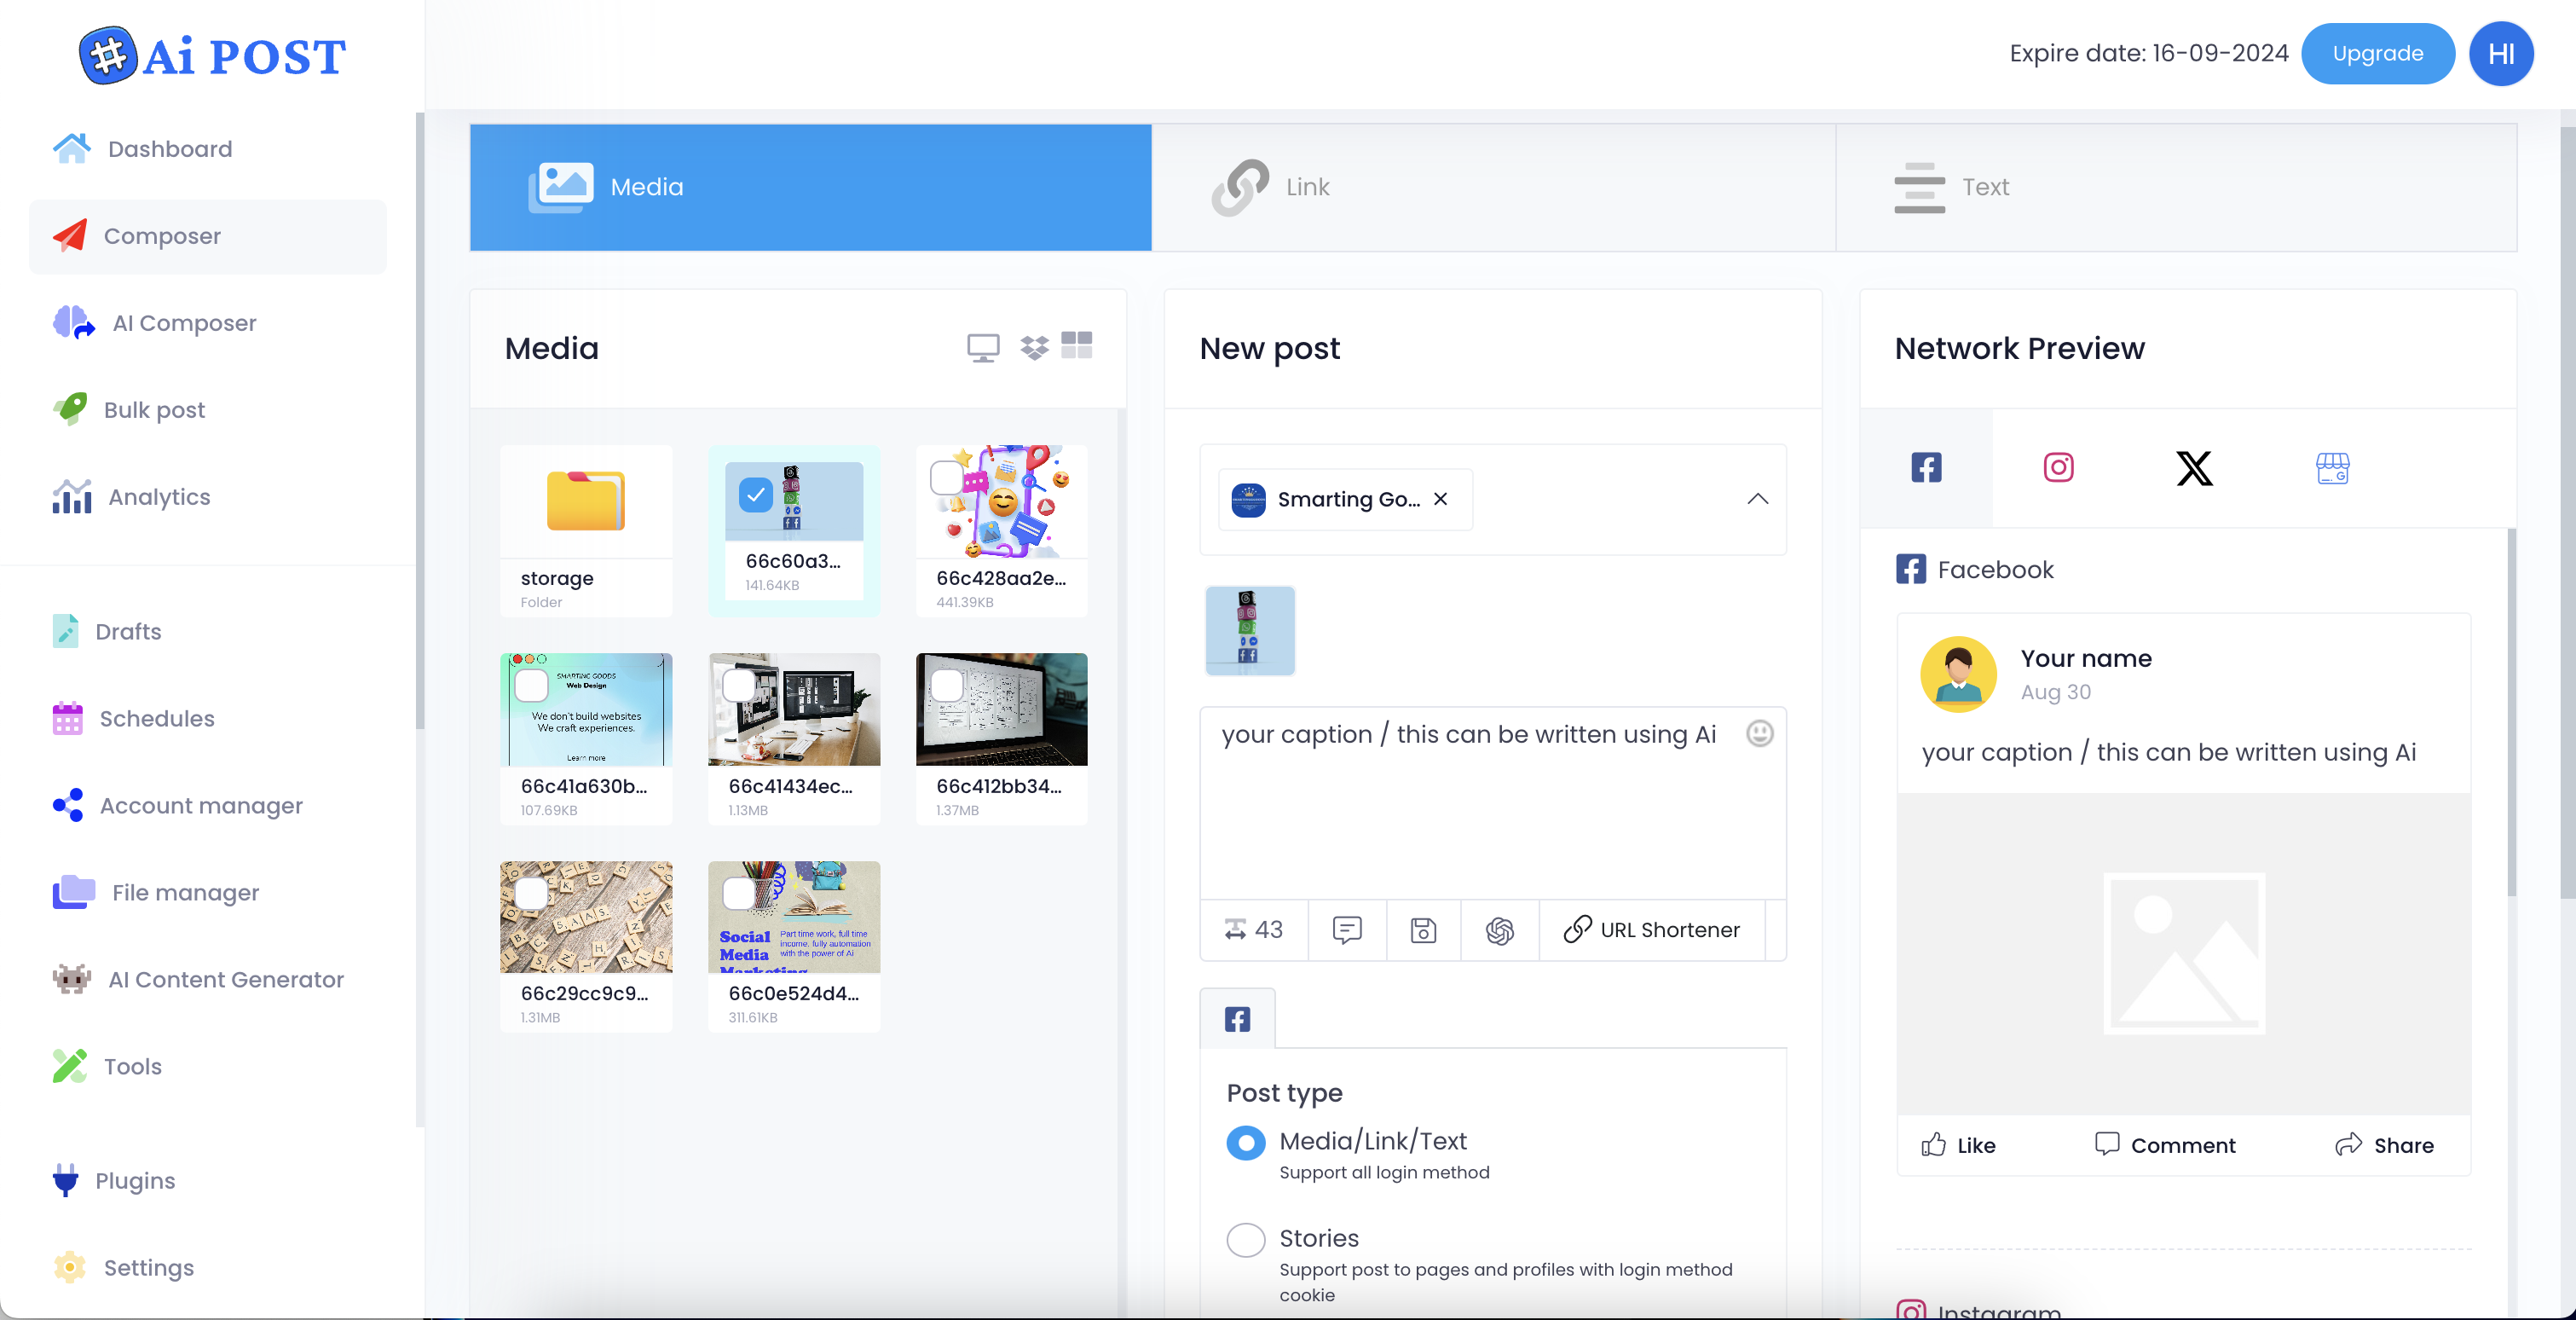Switch Media panel to grid view icon
Viewport: 2576px width, 1320px height.
(x=1076, y=345)
